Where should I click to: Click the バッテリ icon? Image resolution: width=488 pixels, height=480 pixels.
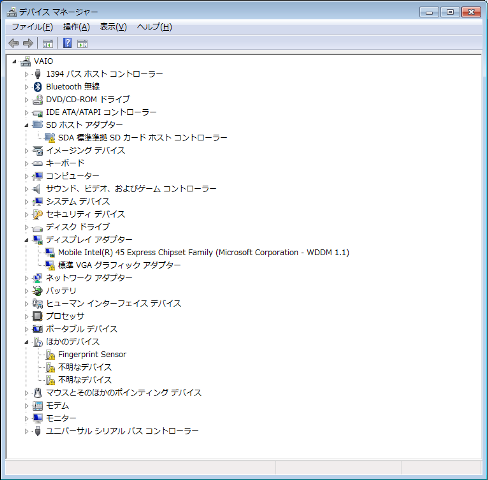(x=38, y=291)
